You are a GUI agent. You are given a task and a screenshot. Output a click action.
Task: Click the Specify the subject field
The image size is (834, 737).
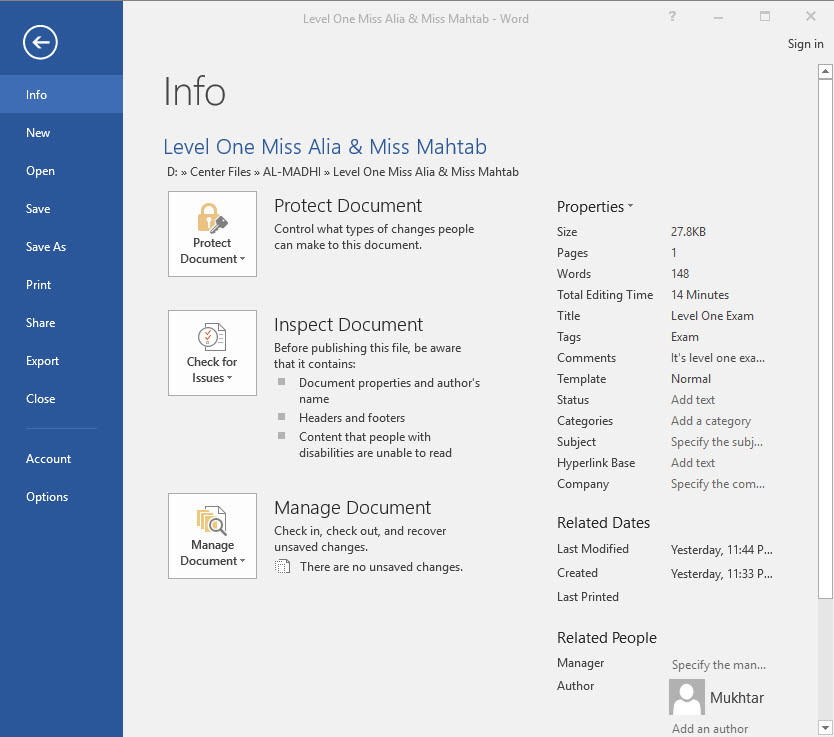[716, 442]
